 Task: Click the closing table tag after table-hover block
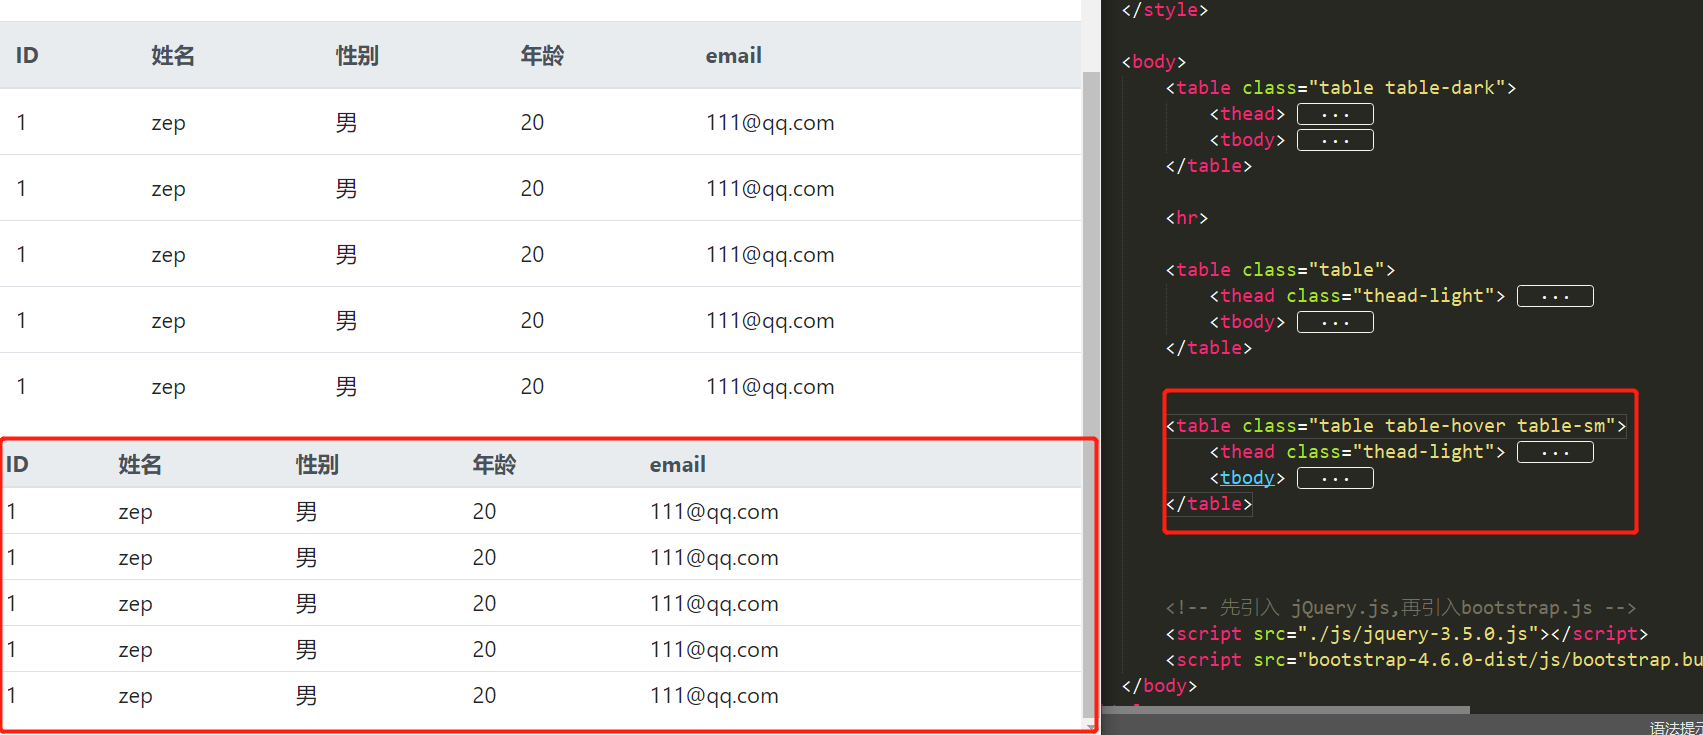pyautogui.click(x=1209, y=504)
